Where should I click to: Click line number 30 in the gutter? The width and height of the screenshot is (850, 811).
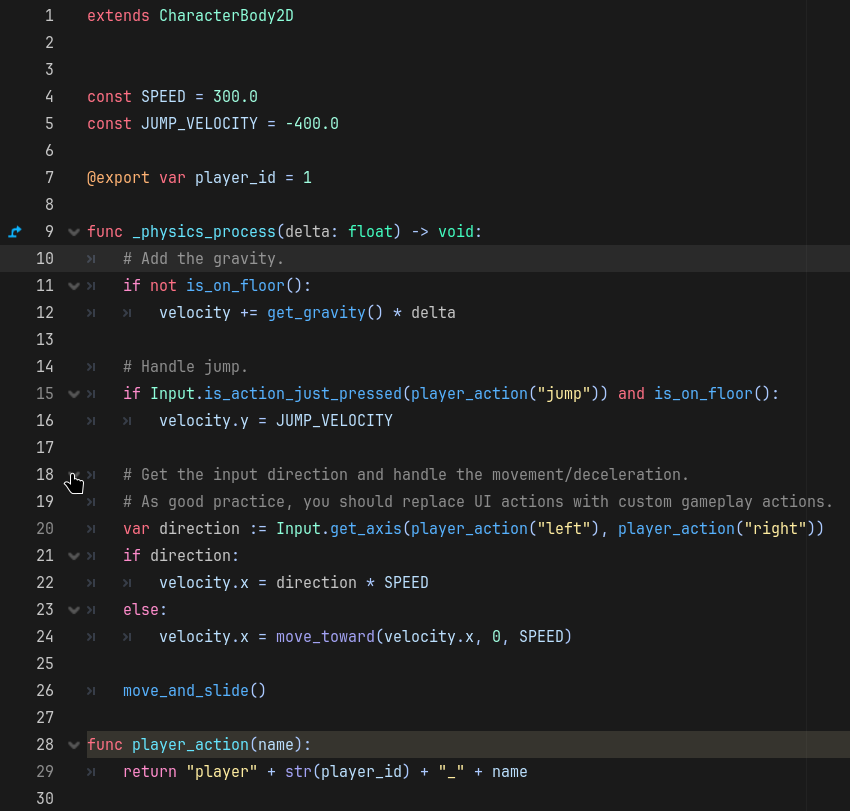pyautogui.click(x=44, y=799)
